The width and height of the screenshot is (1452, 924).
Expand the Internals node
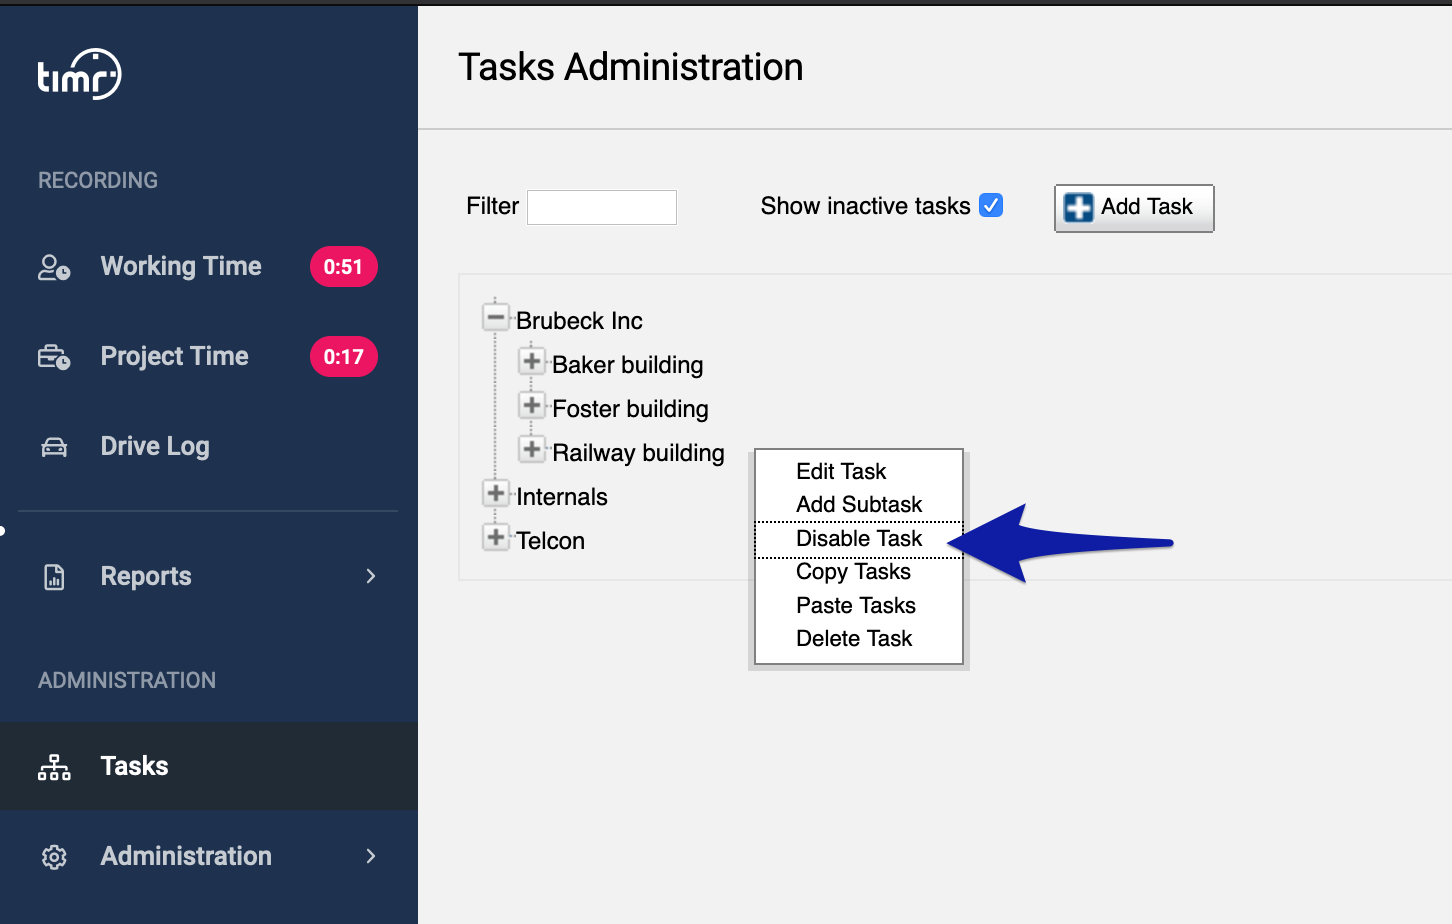coord(496,493)
